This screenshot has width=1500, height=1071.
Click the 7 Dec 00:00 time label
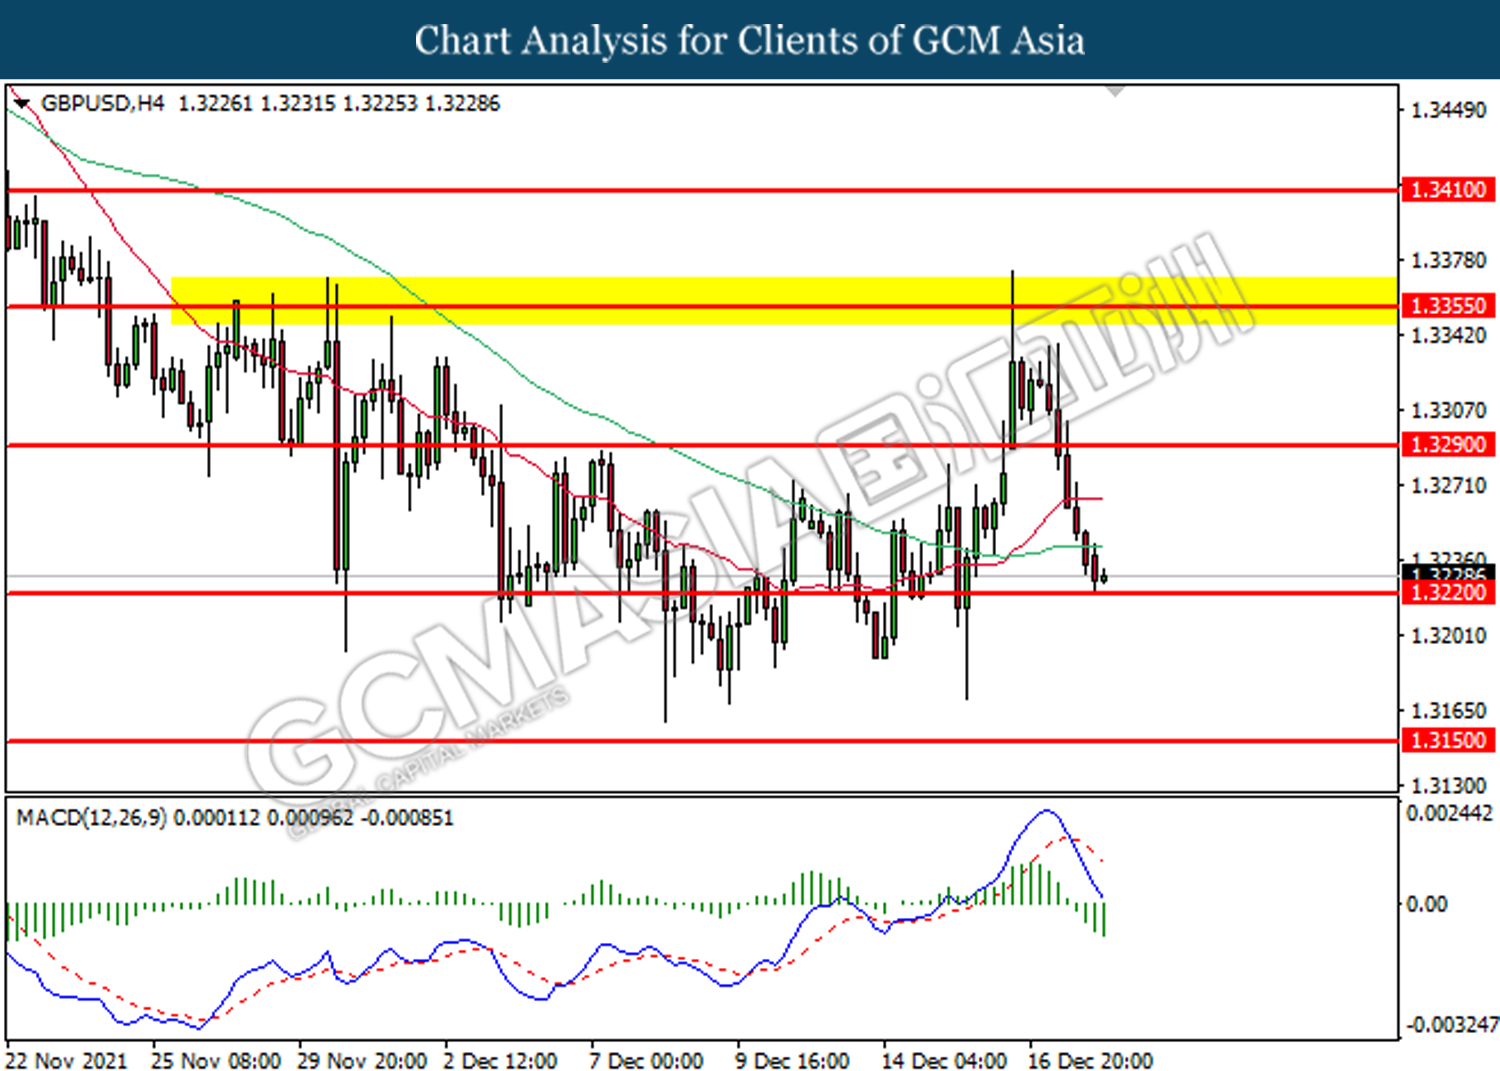[x=646, y=1060]
